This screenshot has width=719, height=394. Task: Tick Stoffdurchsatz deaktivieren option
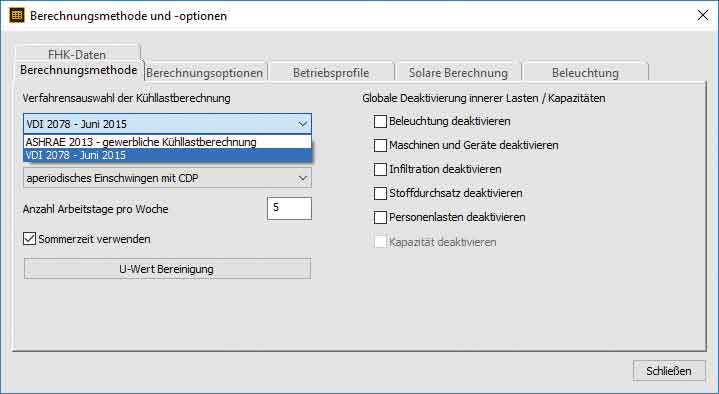(x=380, y=193)
